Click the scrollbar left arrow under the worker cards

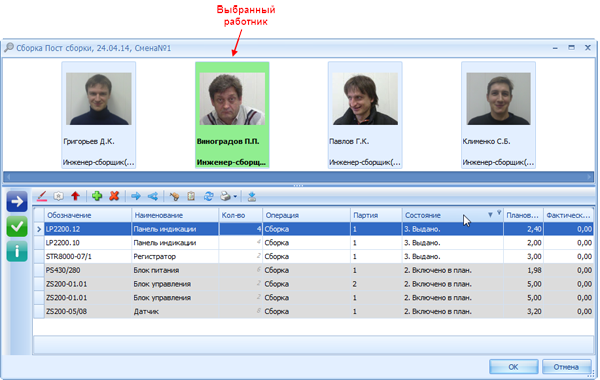coord(8,177)
